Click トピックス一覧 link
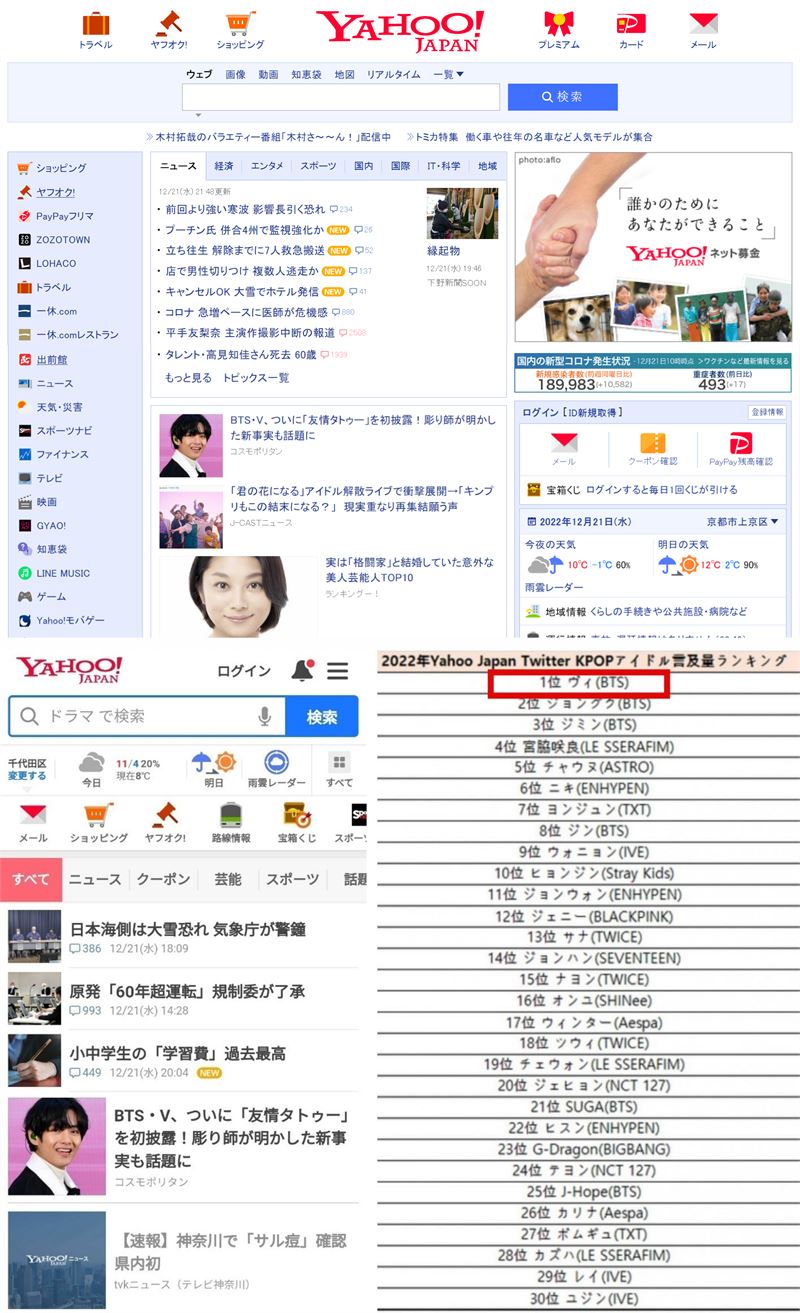Image resolution: width=800 pixels, height=1313 pixels. tap(256, 377)
